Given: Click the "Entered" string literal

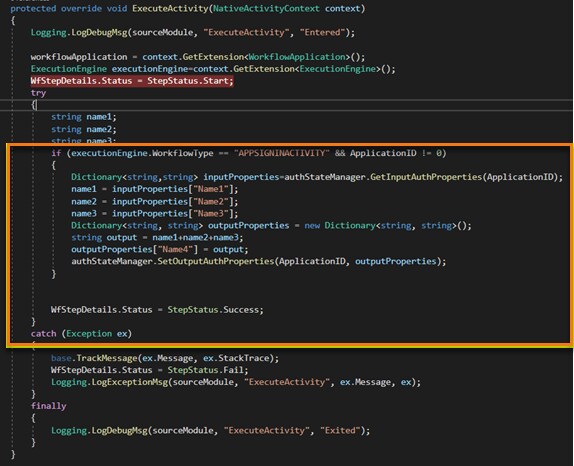Looking at the screenshot, I should [x=323, y=33].
